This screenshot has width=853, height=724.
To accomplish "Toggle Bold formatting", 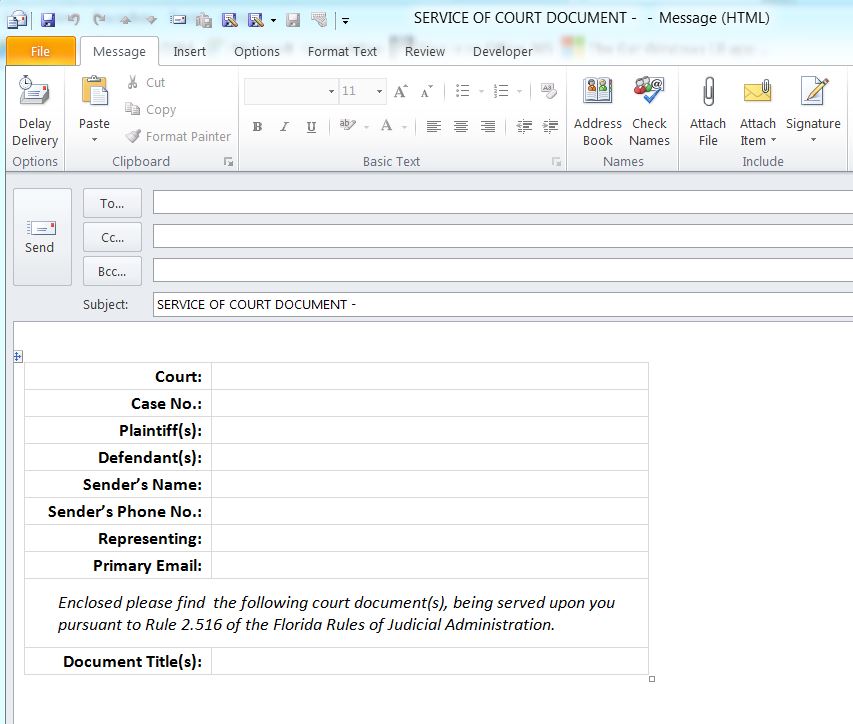I will coord(257,127).
